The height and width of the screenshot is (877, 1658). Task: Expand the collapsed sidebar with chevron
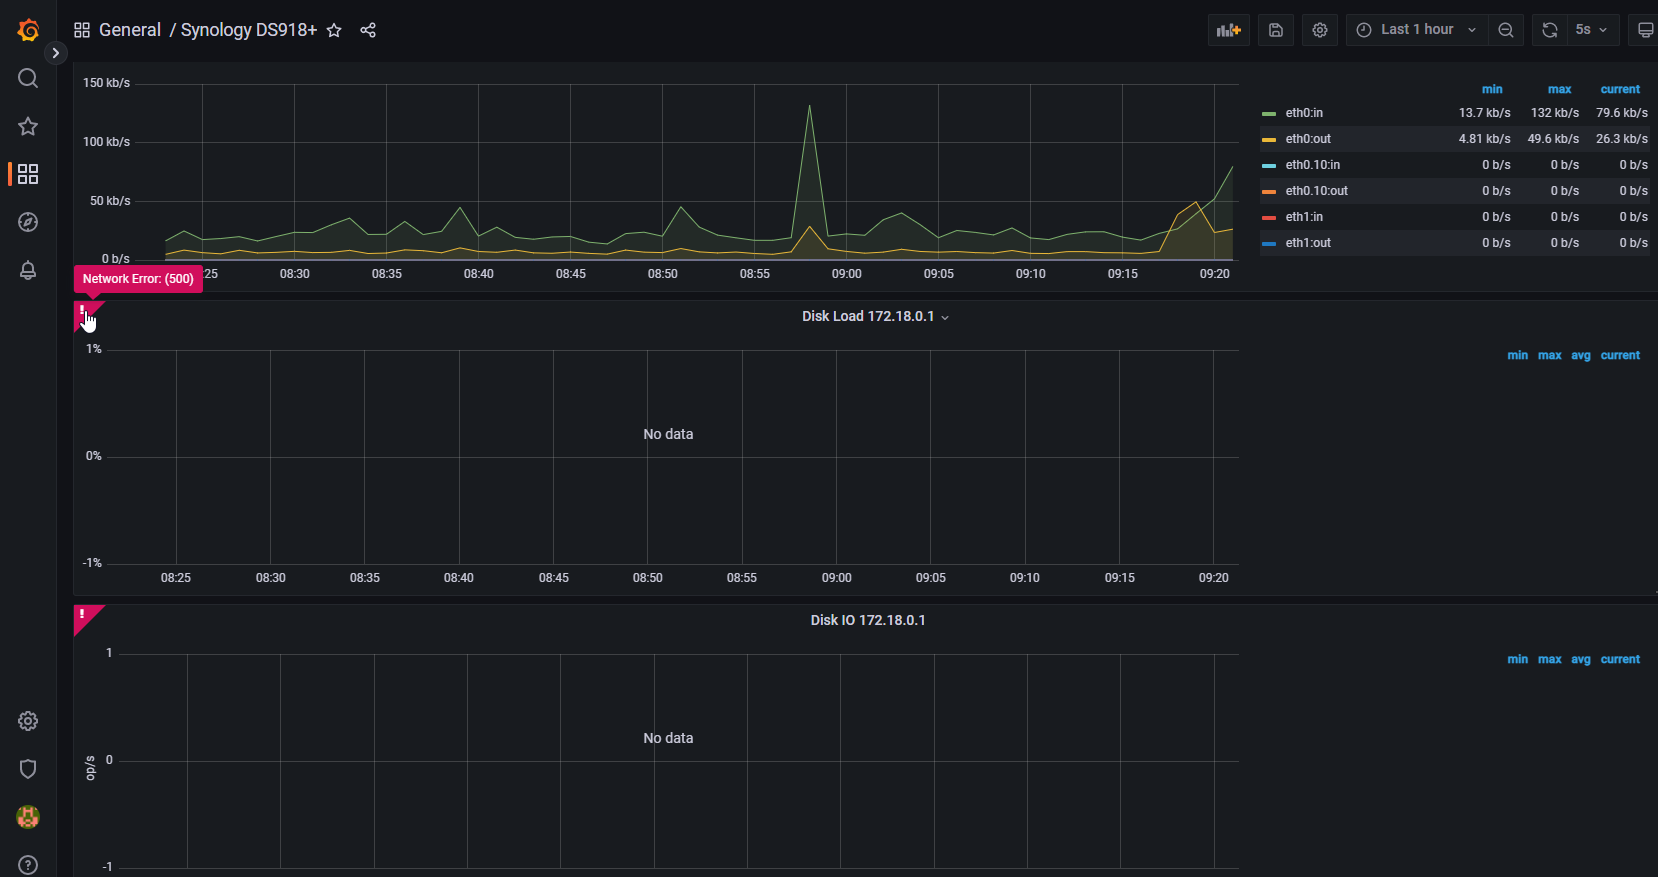[x=56, y=53]
